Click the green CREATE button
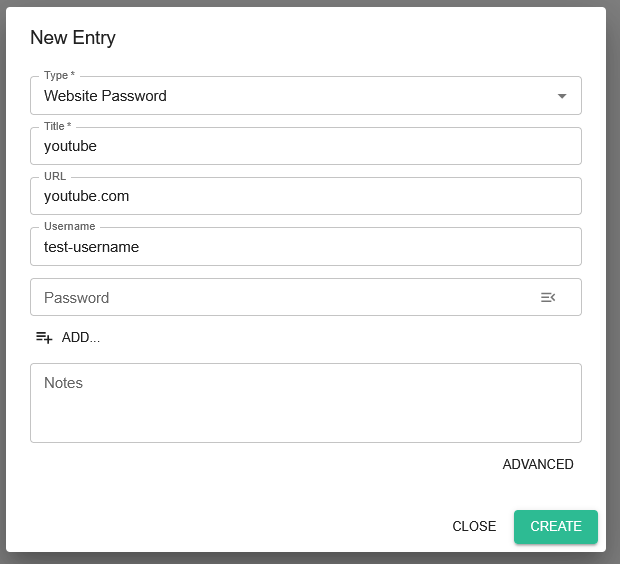Screen dimensions: 620x564 pyautogui.click(x=556, y=526)
